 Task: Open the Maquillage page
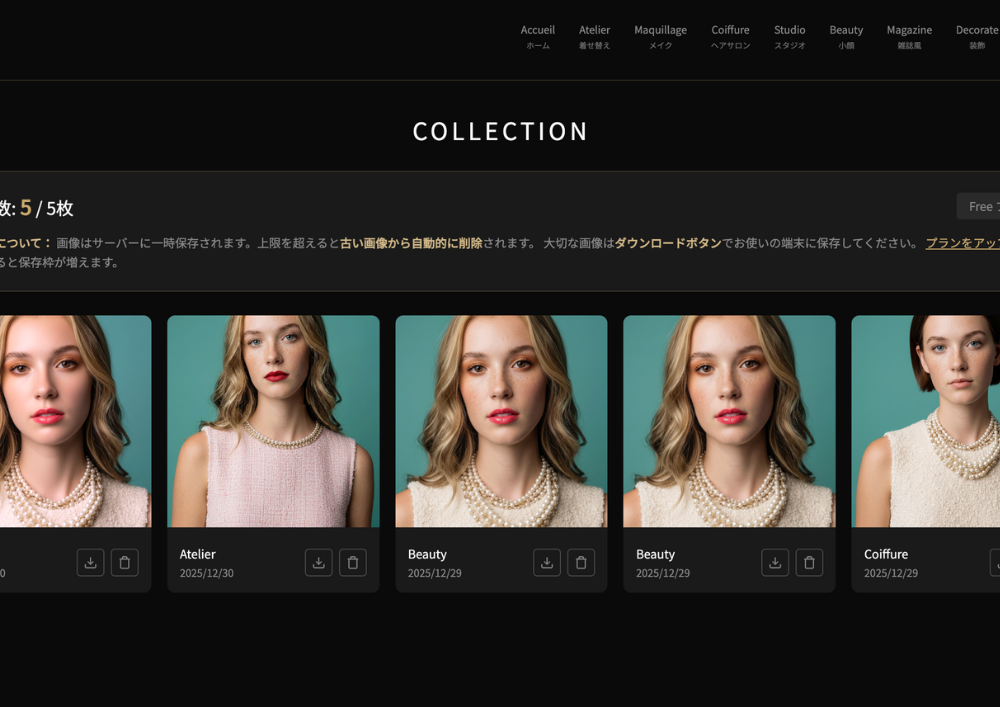[x=660, y=36]
